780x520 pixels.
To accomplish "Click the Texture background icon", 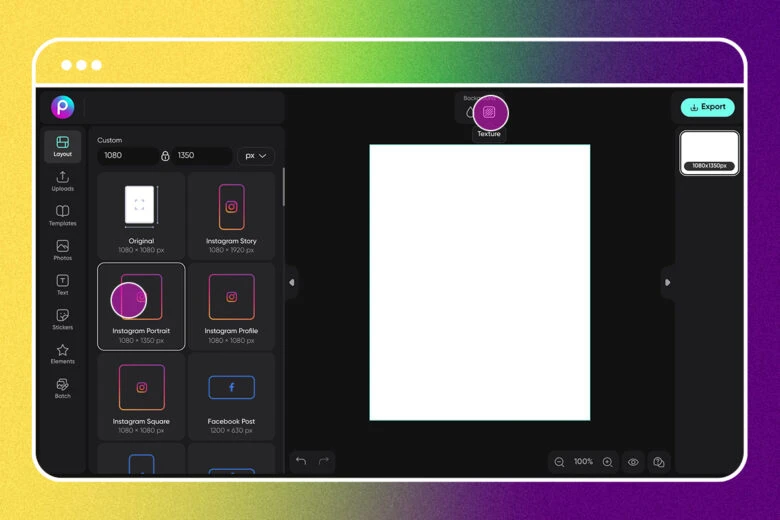I will point(489,113).
